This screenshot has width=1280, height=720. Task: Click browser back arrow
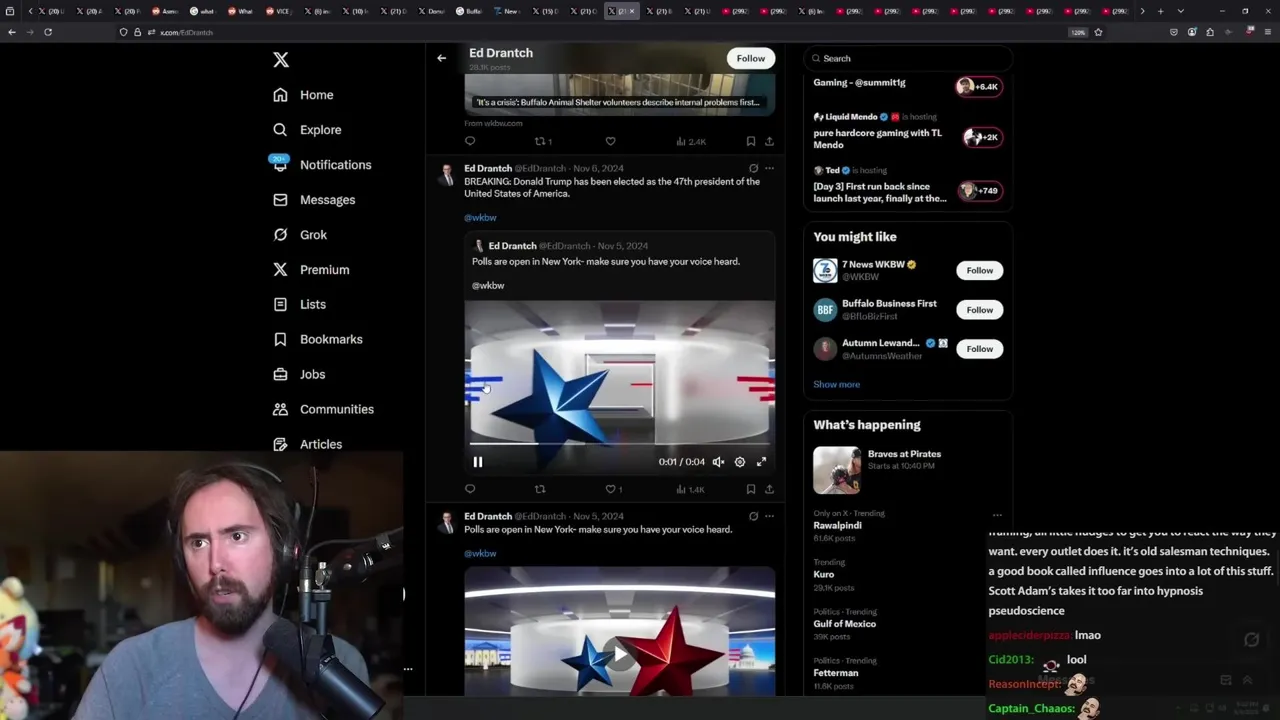(x=11, y=32)
